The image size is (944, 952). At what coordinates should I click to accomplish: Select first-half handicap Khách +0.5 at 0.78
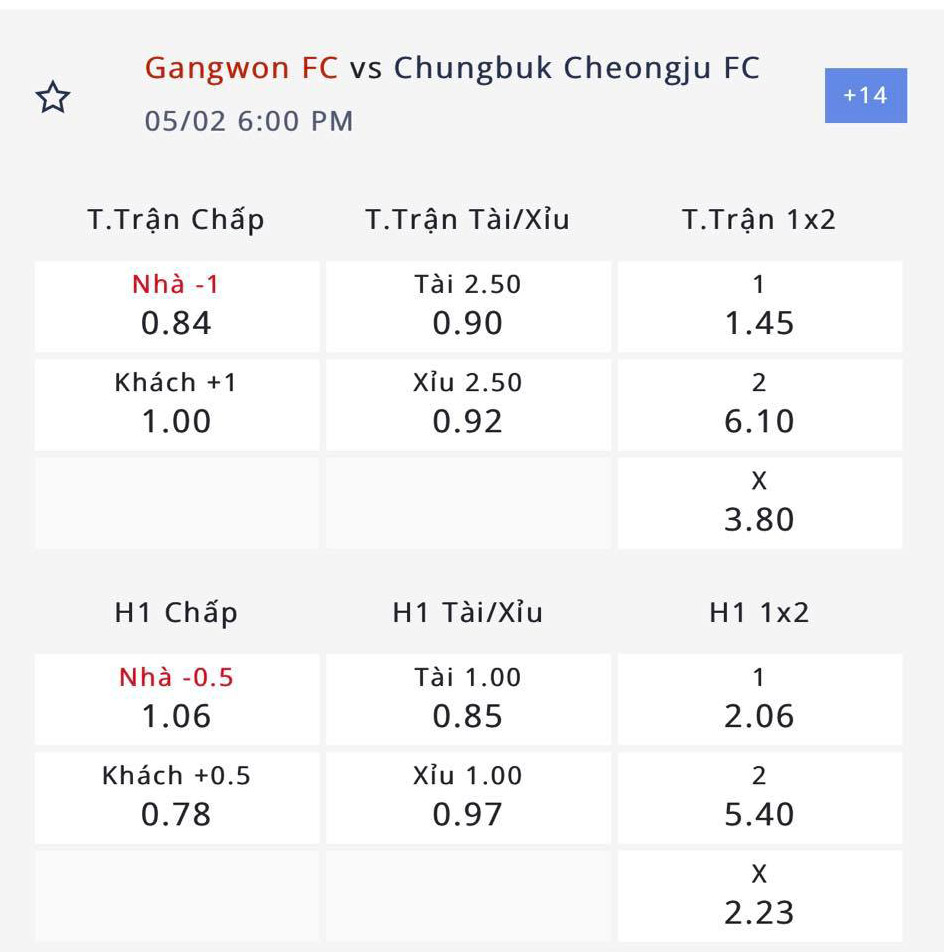click(x=177, y=797)
